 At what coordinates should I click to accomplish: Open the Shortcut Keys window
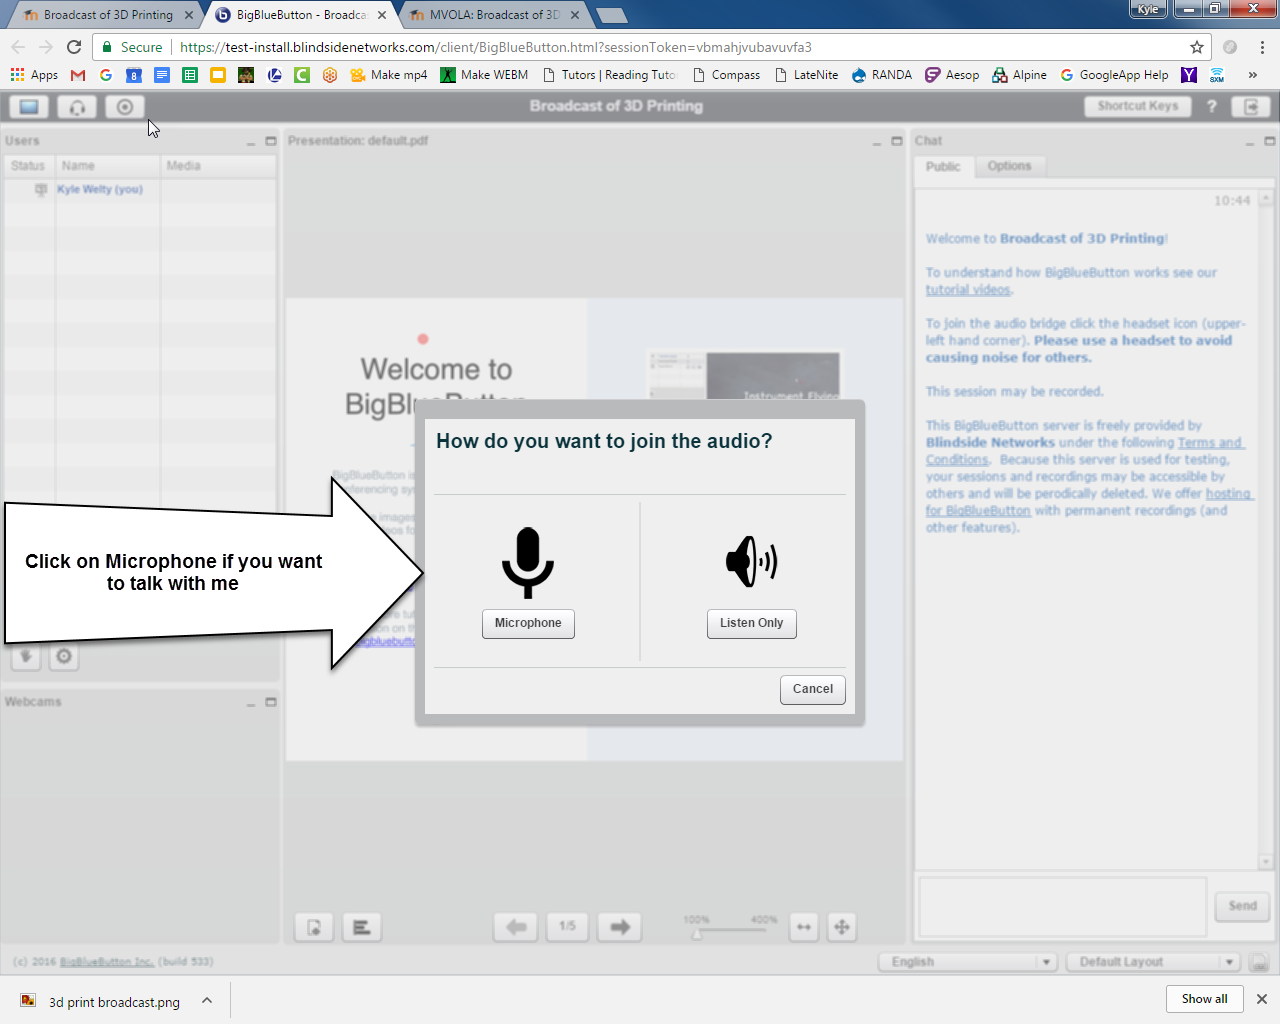coord(1137,106)
